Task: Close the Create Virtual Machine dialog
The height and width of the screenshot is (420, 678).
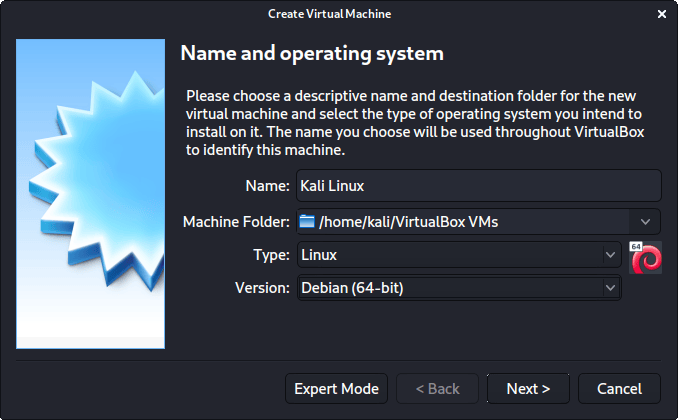Action: tap(661, 14)
